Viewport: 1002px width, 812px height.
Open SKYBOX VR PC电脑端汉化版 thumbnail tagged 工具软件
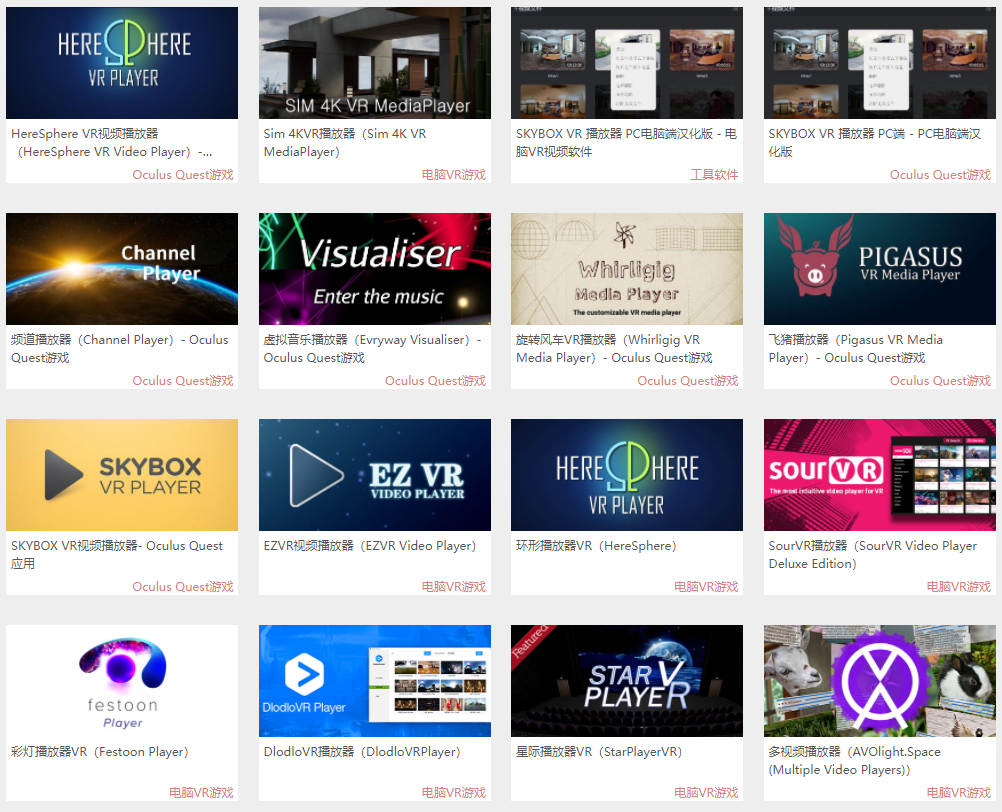click(x=627, y=63)
